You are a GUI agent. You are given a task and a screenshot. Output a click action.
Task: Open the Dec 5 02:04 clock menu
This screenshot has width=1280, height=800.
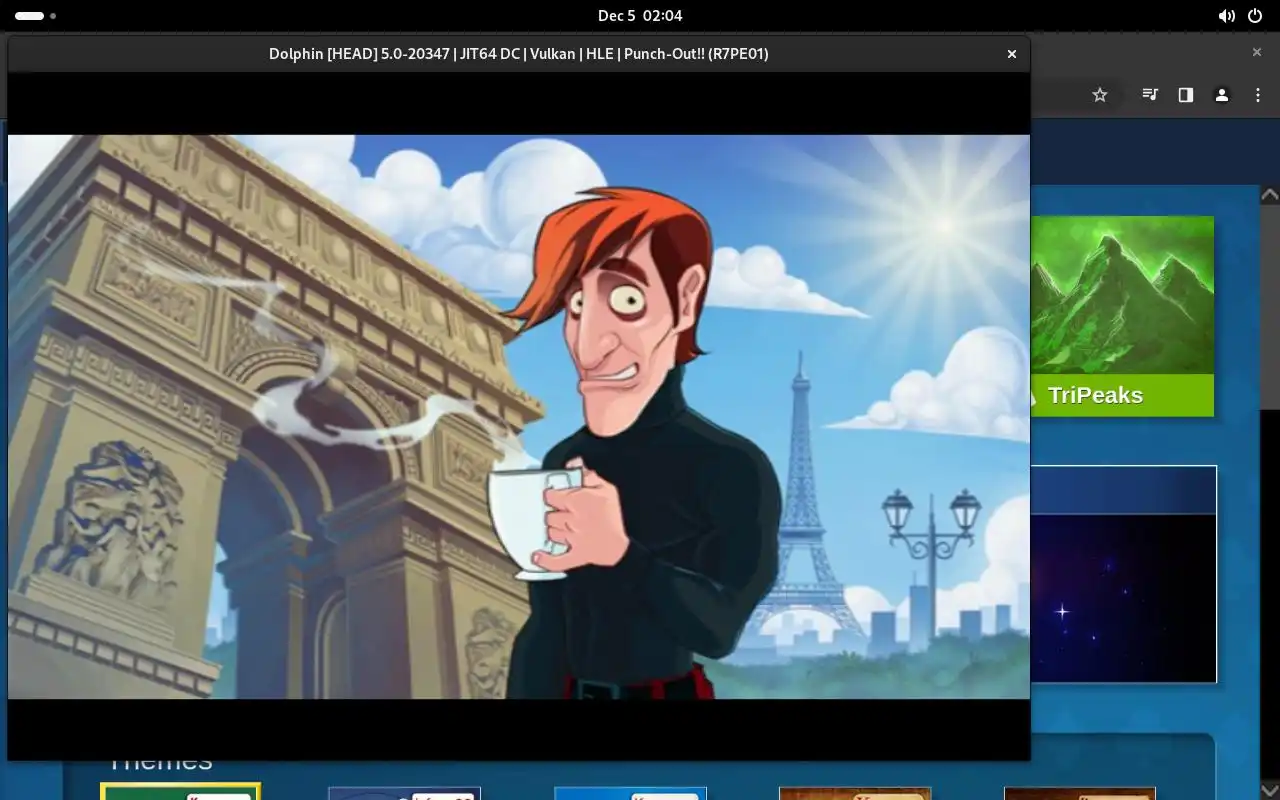click(x=640, y=16)
